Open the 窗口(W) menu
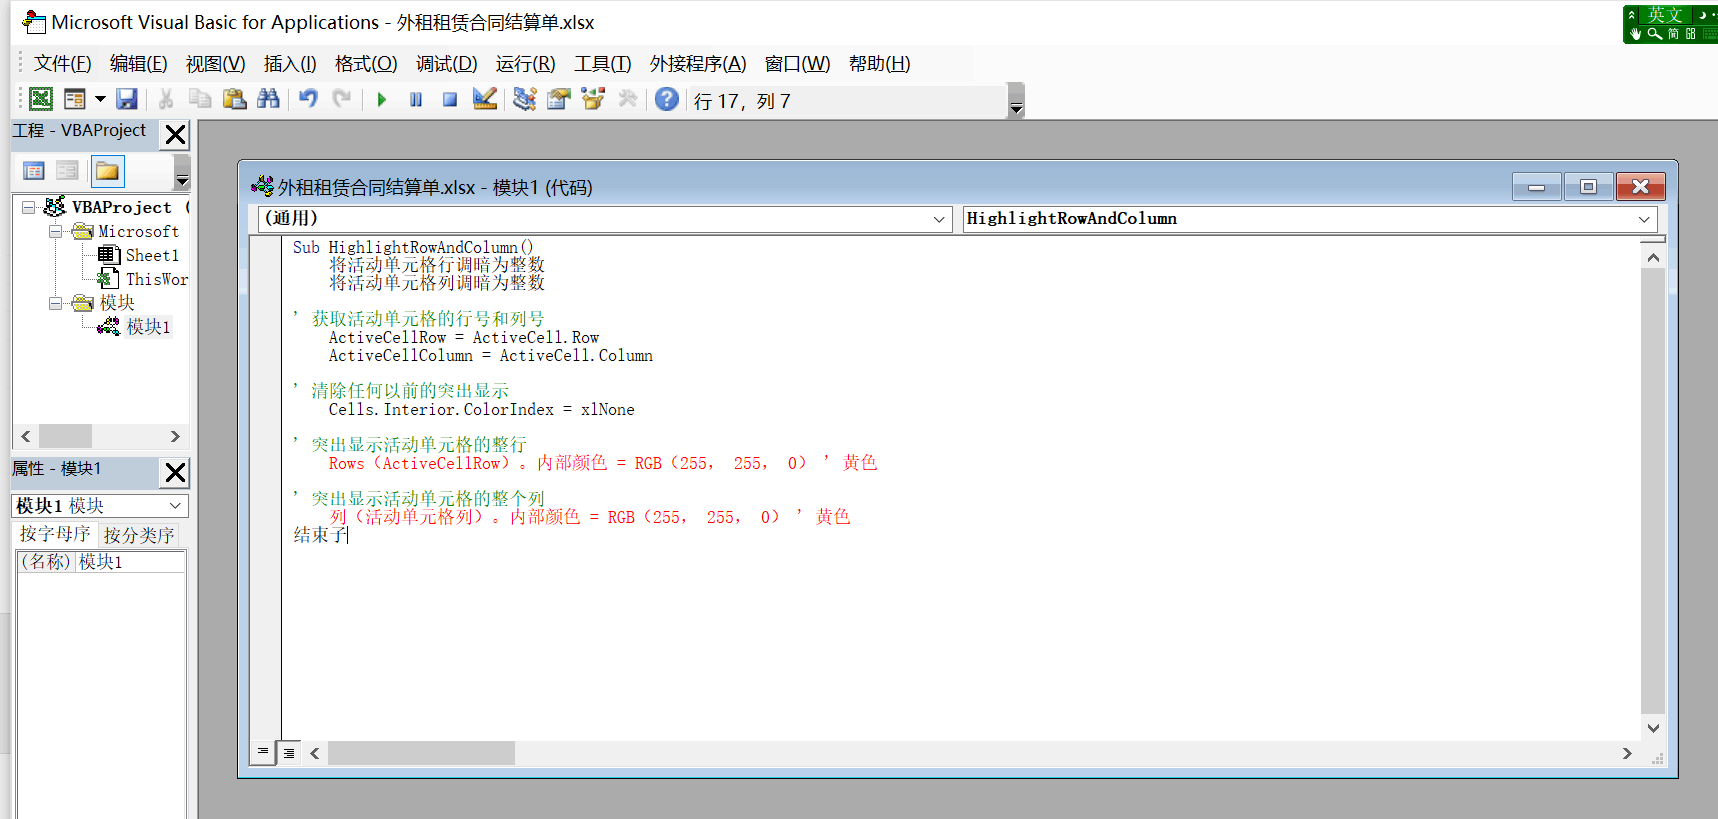Image resolution: width=1718 pixels, height=819 pixels. point(798,64)
